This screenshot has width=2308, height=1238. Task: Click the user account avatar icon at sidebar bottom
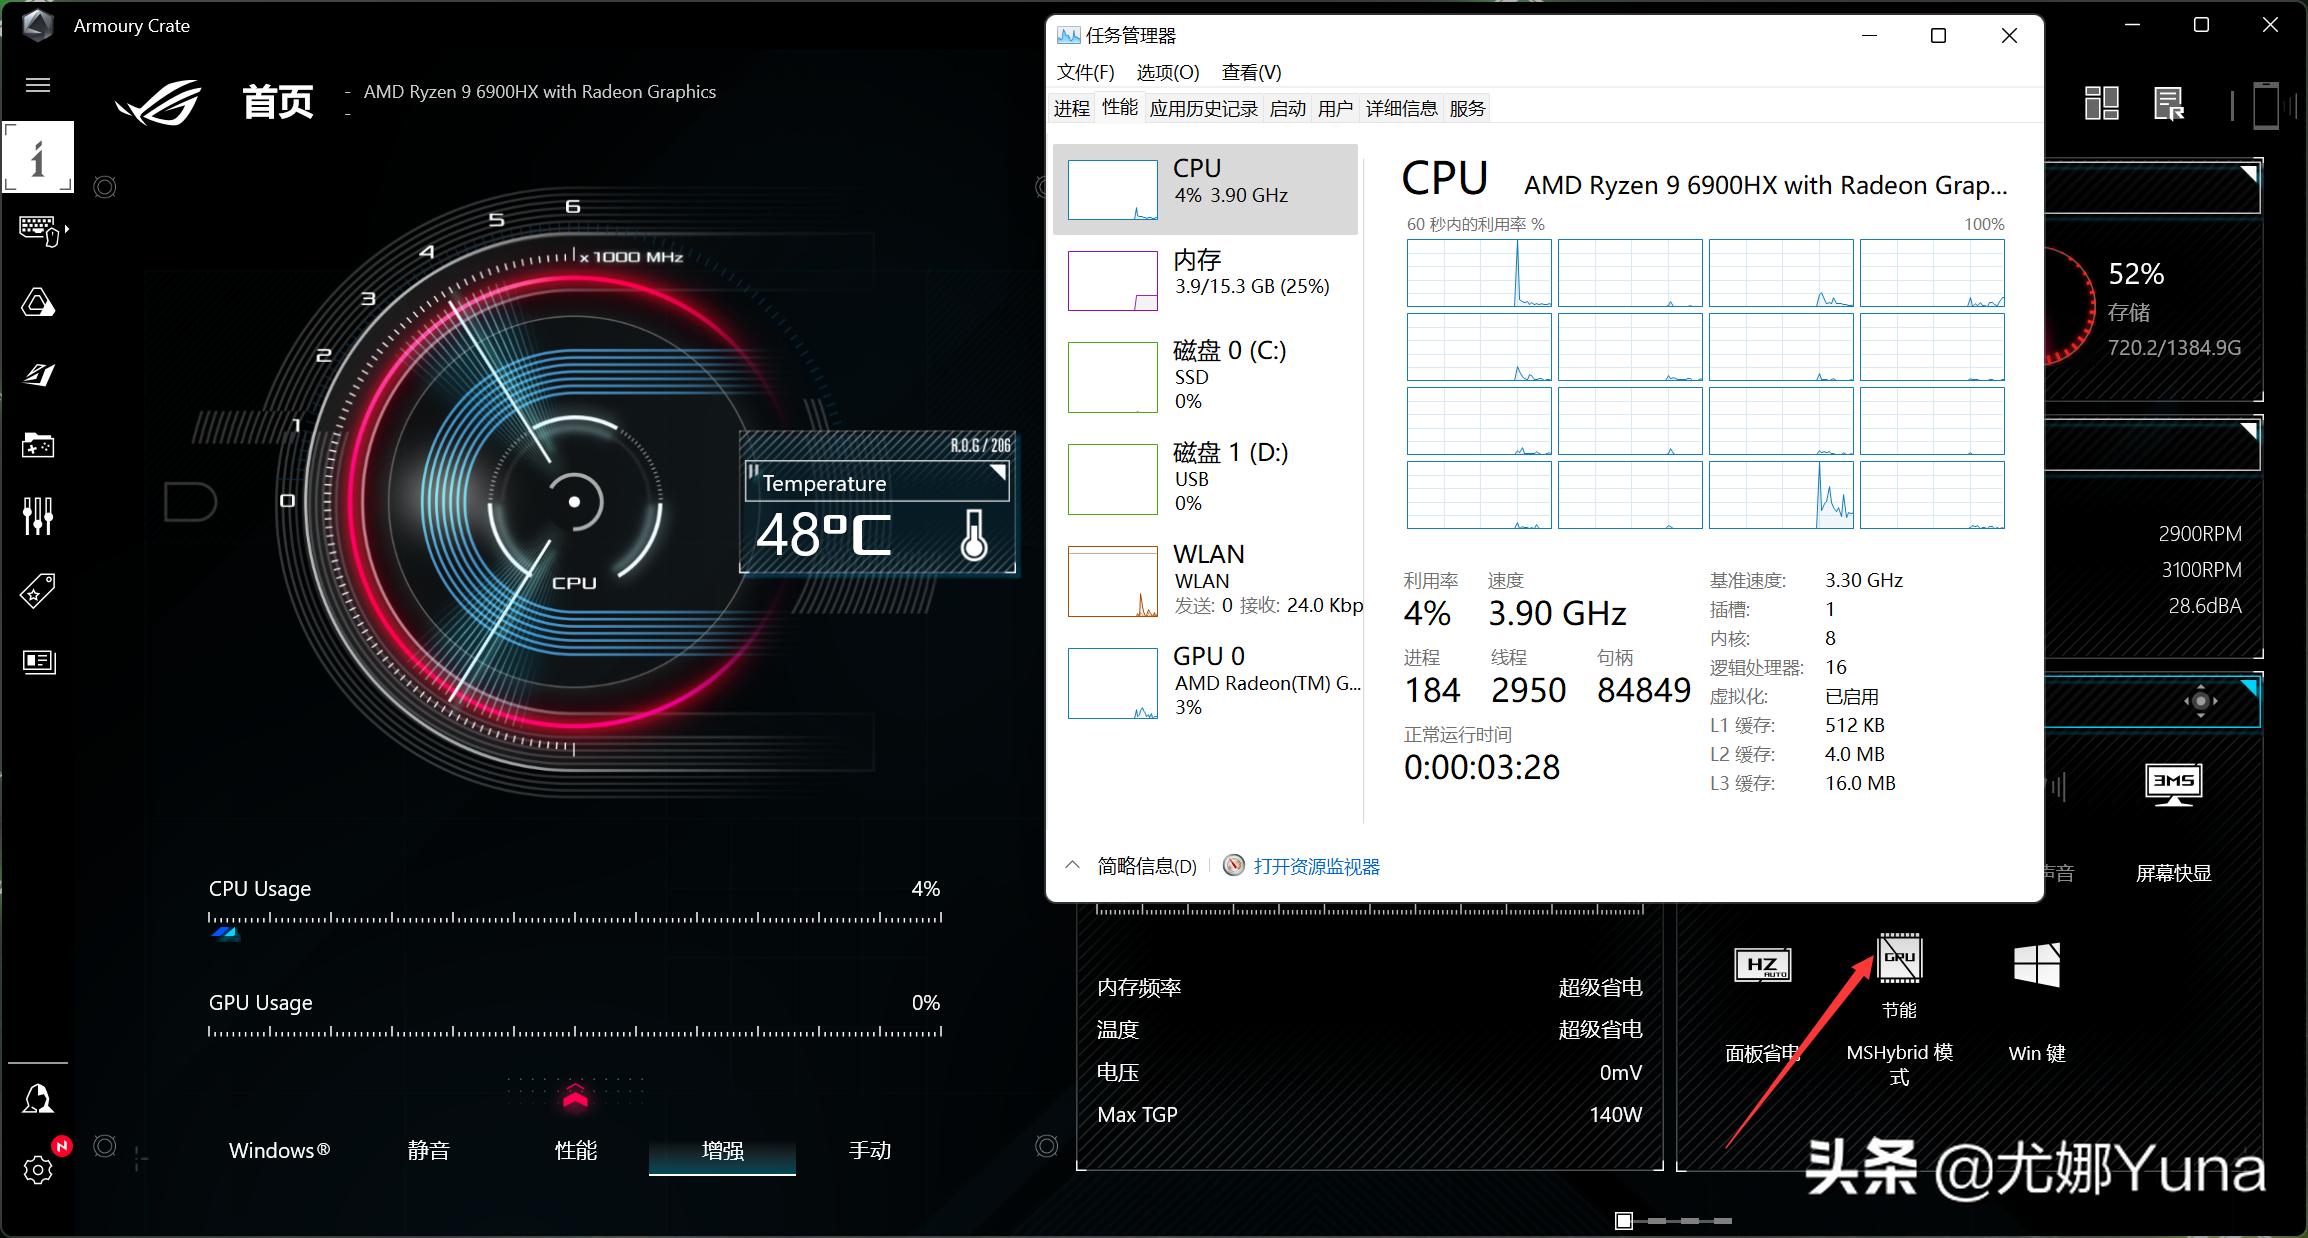pos(38,1097)
